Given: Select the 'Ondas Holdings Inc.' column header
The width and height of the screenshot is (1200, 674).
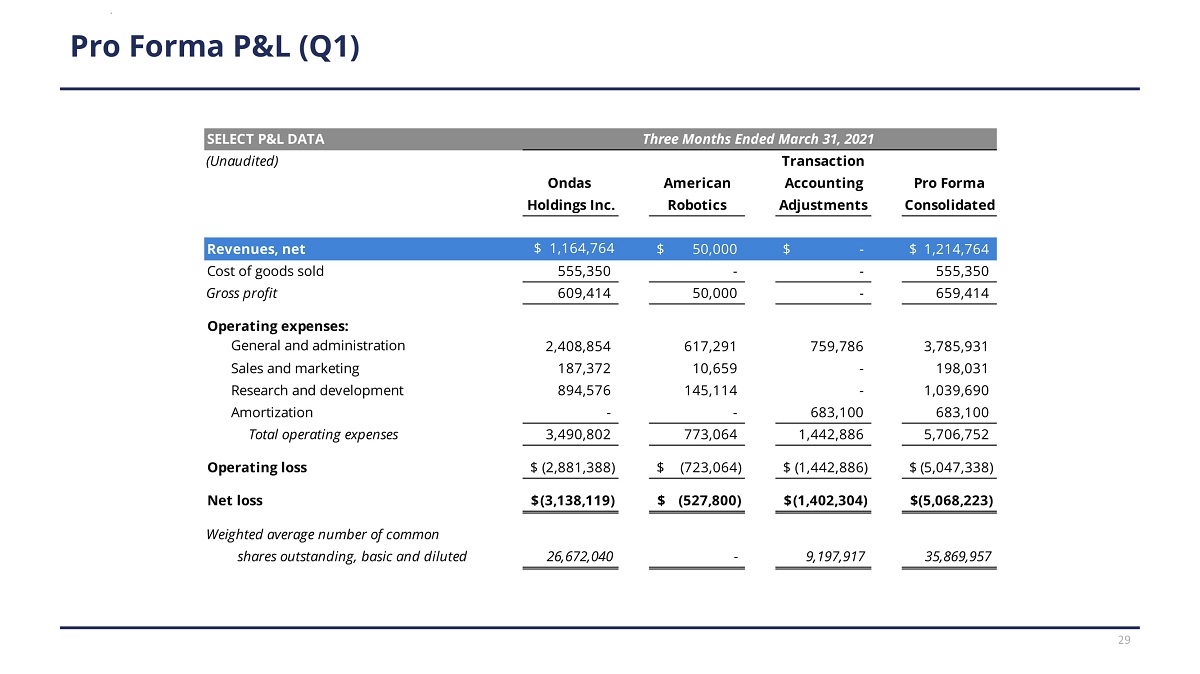Looking at the screenshot, I should click(570, 194).
